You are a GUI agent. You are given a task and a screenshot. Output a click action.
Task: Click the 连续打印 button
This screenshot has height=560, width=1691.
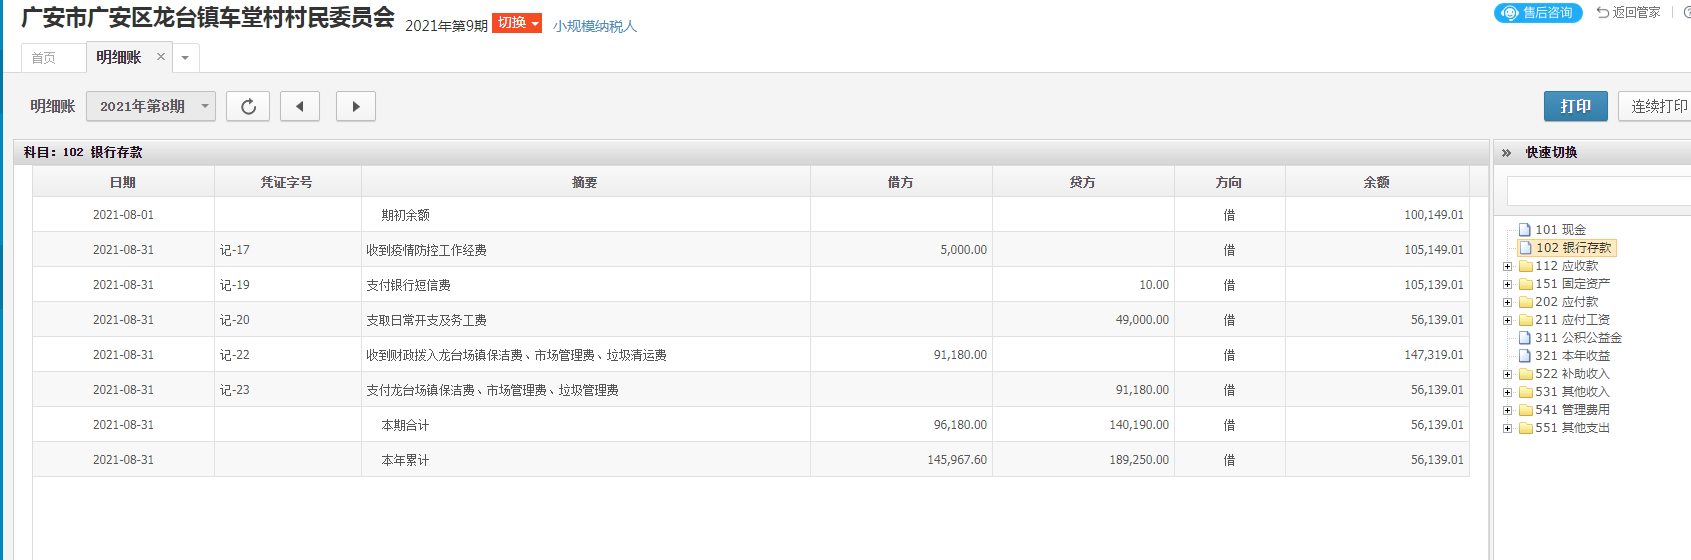(x=1656, y=106)
